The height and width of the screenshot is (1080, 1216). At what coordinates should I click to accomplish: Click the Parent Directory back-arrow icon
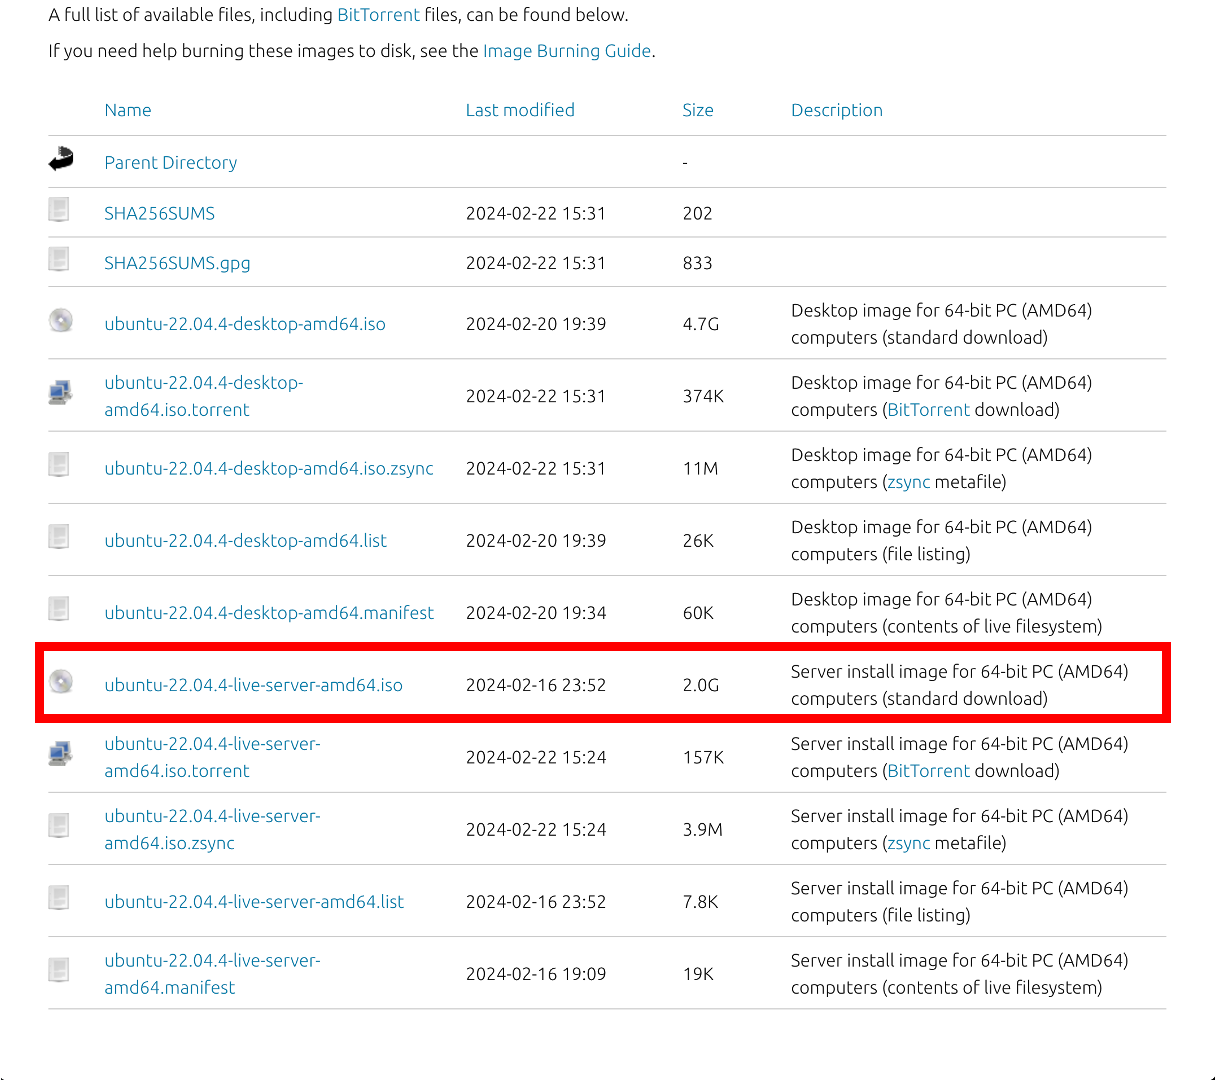tap(61, 159)
